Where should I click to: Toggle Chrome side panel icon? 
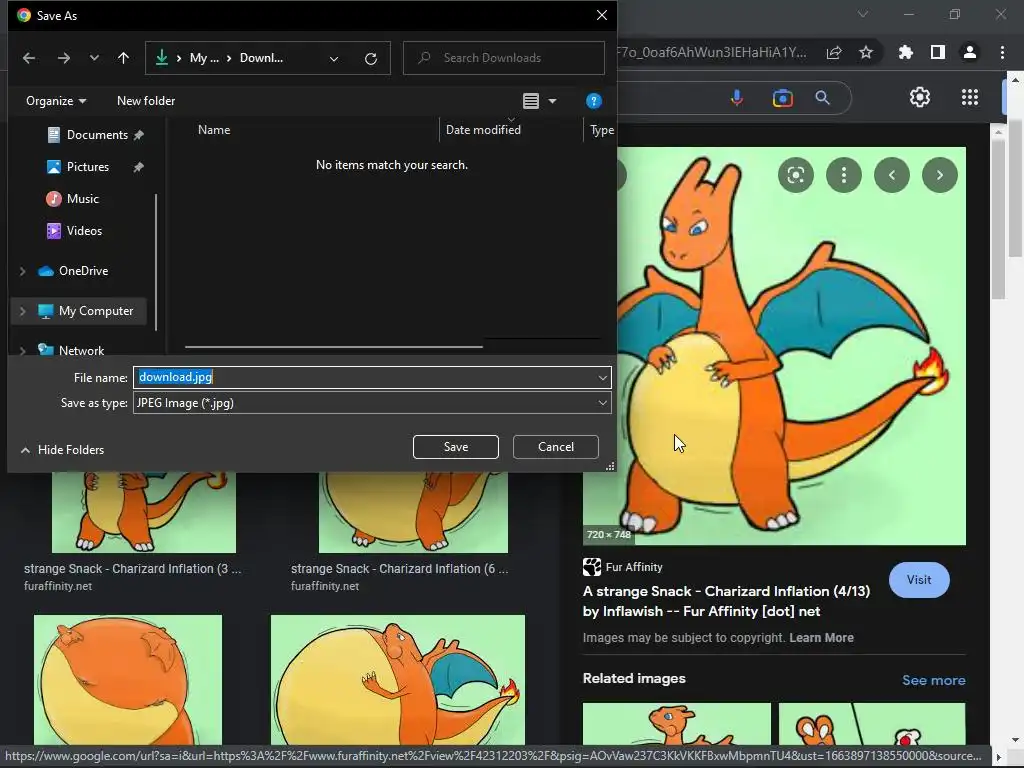[938, 52]
